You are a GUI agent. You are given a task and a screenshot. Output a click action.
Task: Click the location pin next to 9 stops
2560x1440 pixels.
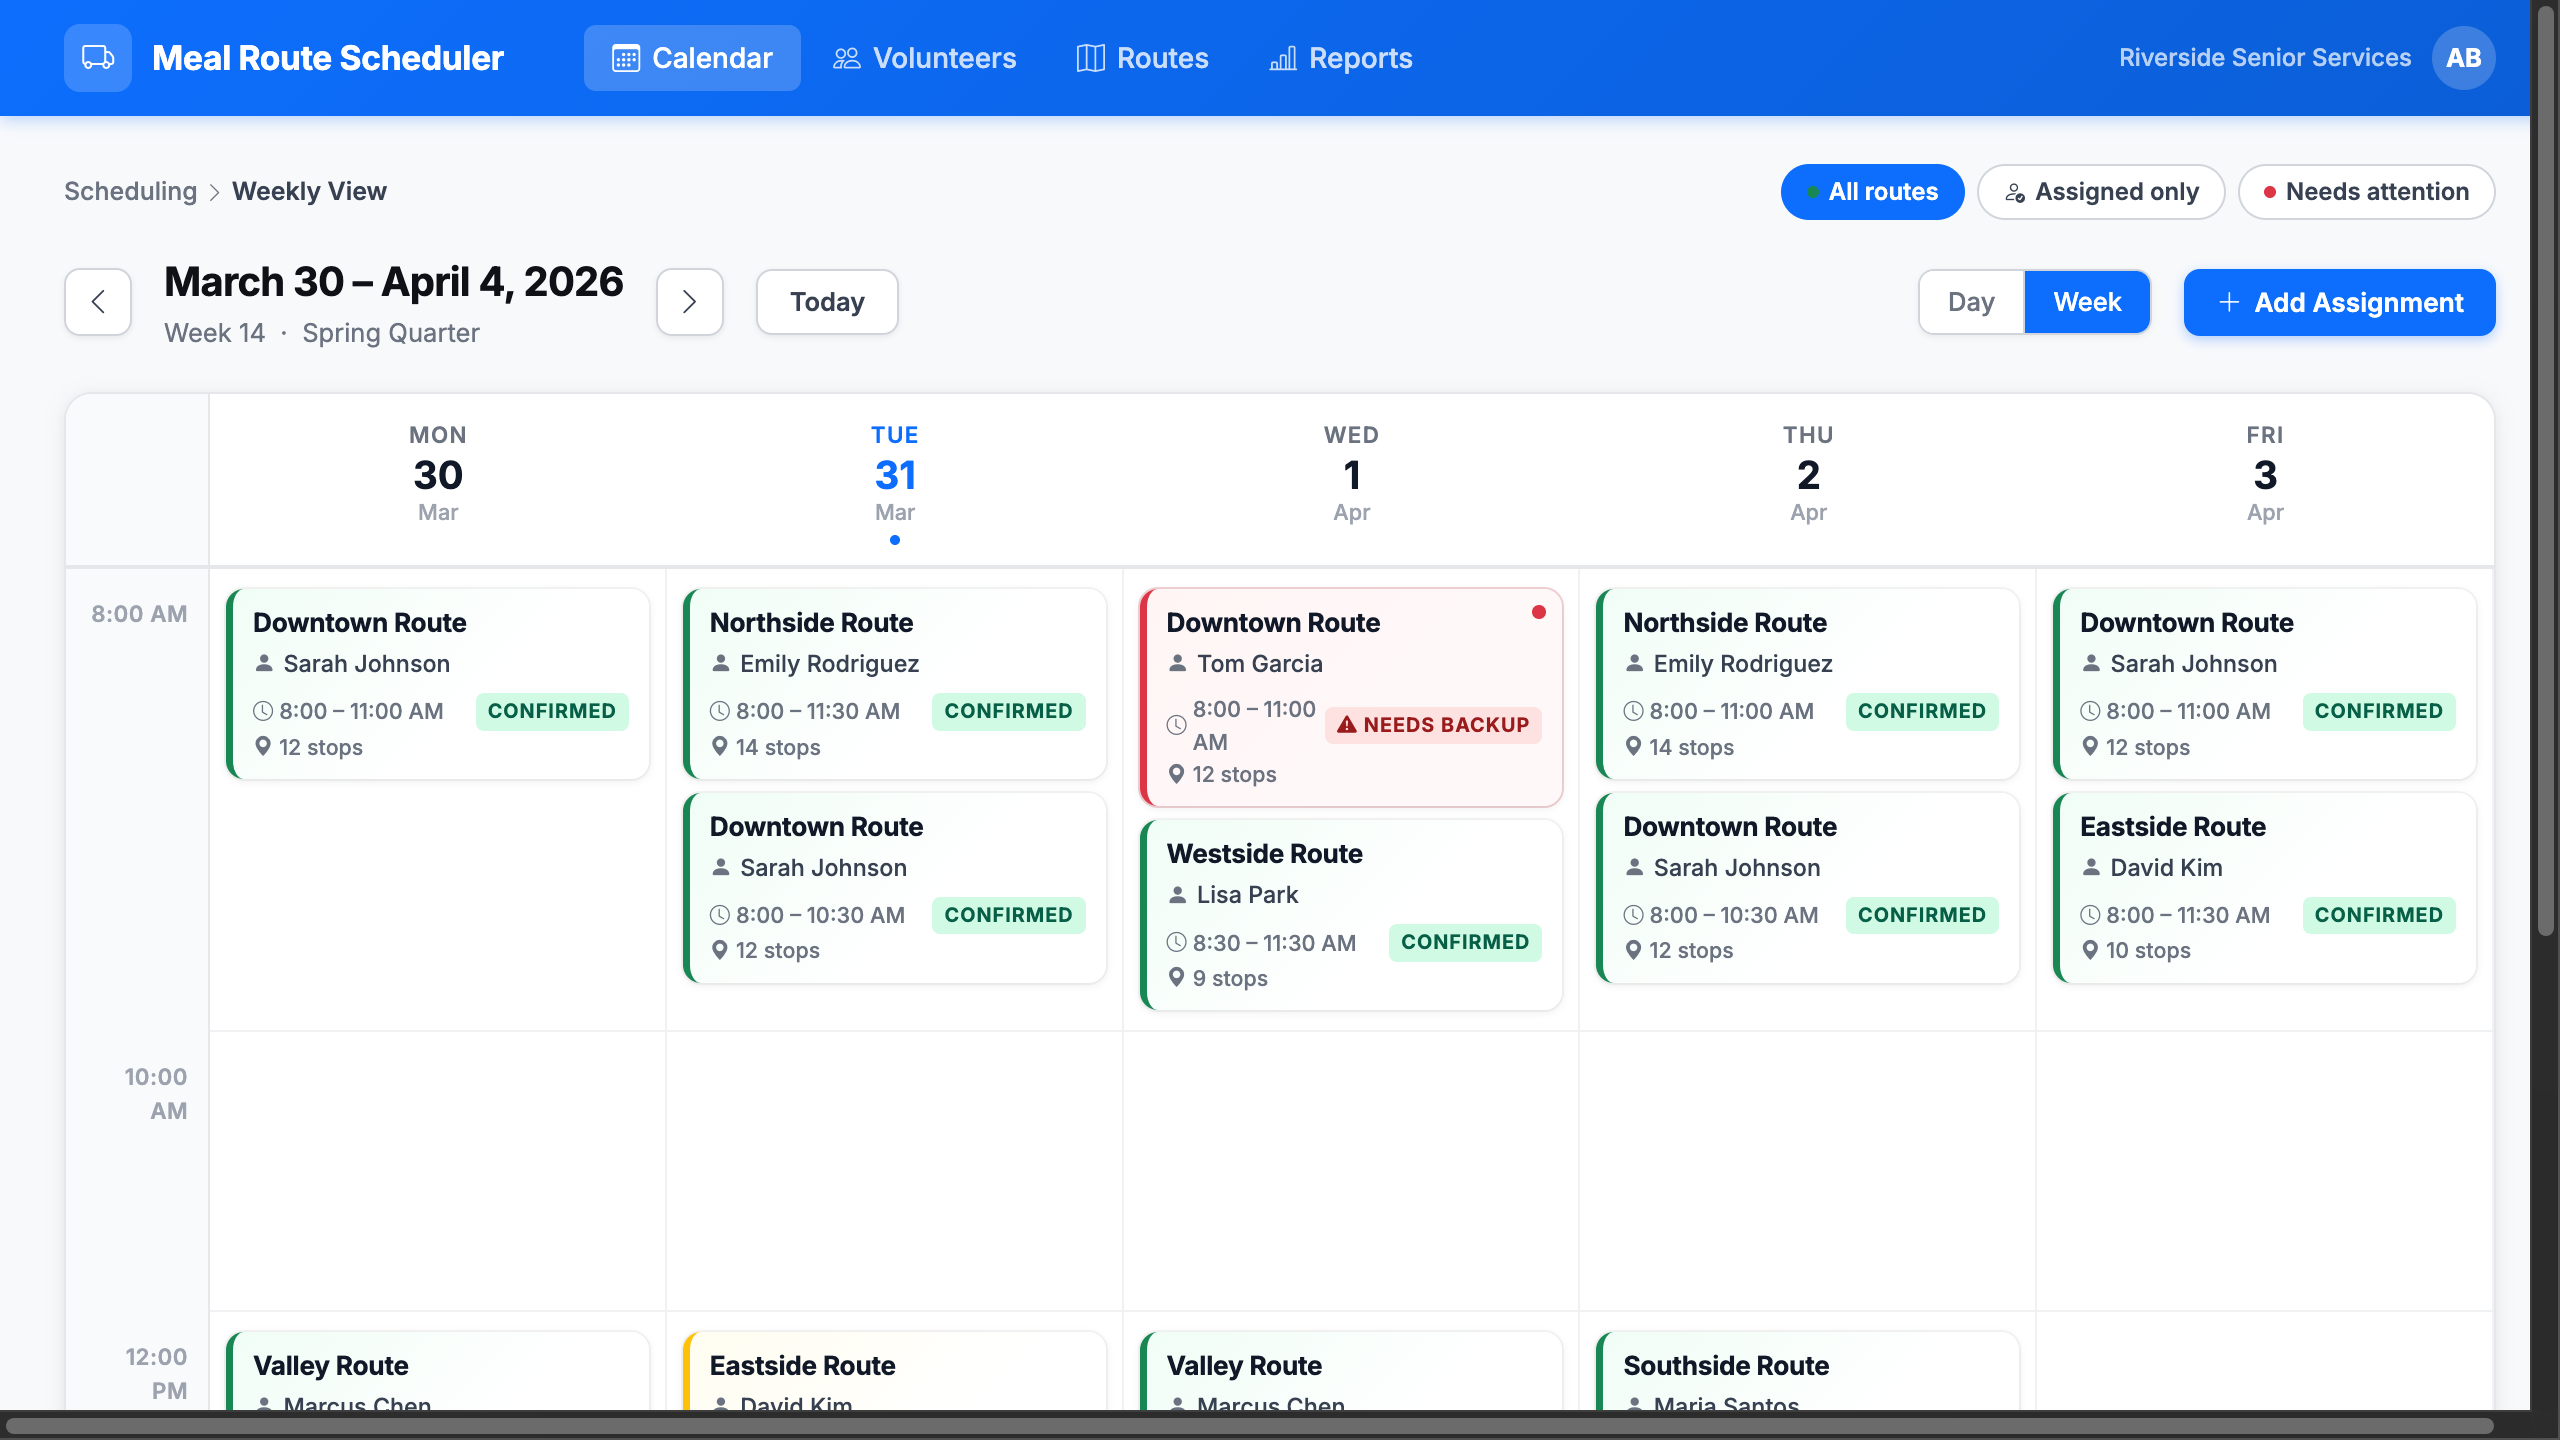[1177, 977]
